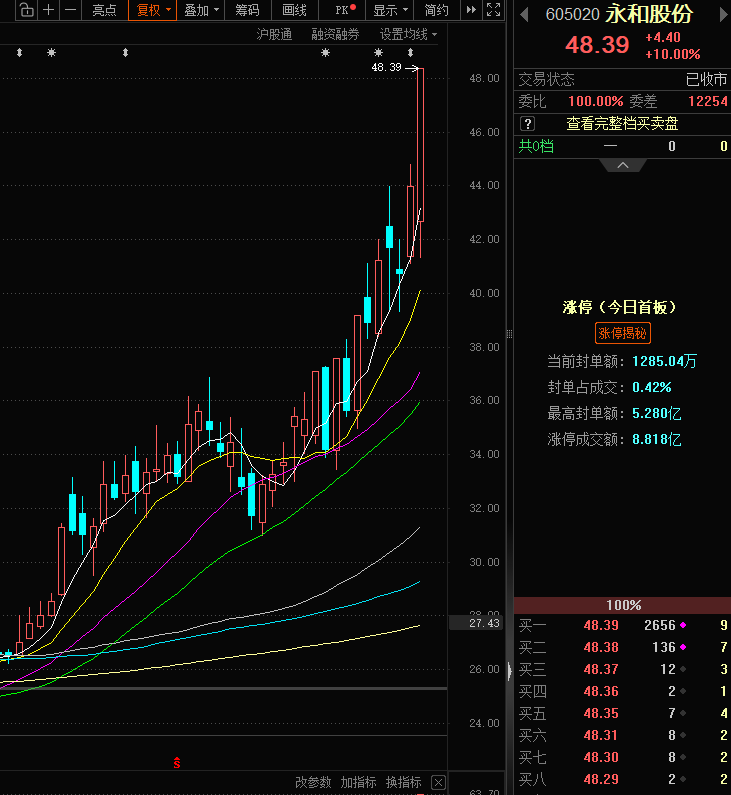Image resolution: width=731 pixels, height=795 pixels.
Task: Click 换指标 to switch indicator
Action: click(404, 782)
